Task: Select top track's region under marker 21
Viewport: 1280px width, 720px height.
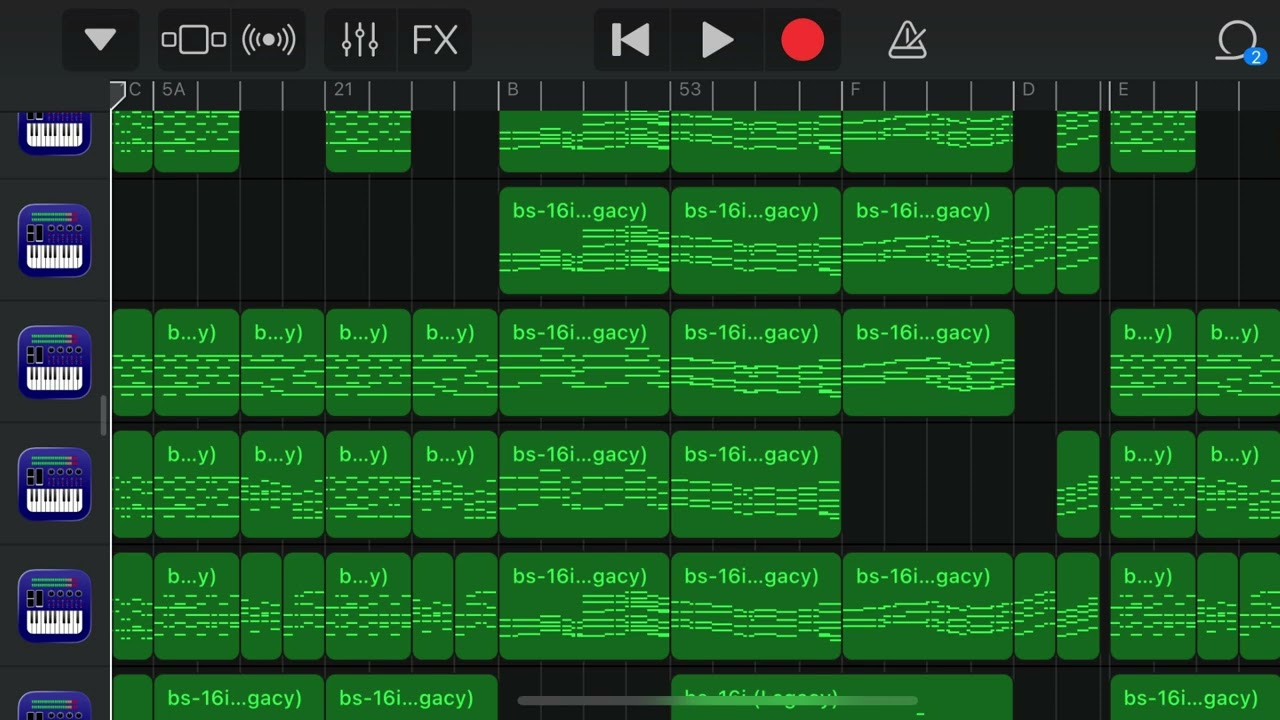Action: tap(368, 141)
